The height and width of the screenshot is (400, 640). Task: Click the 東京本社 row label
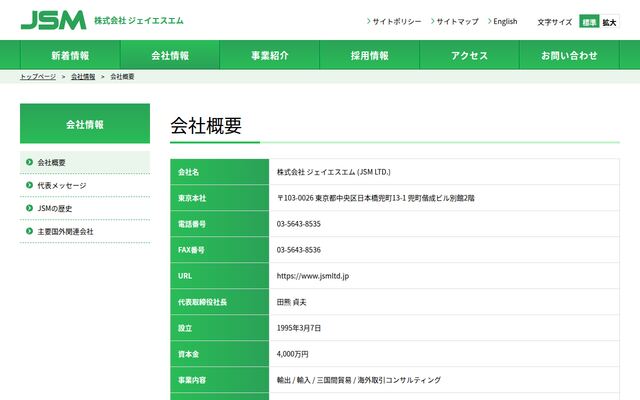point(192,198)
